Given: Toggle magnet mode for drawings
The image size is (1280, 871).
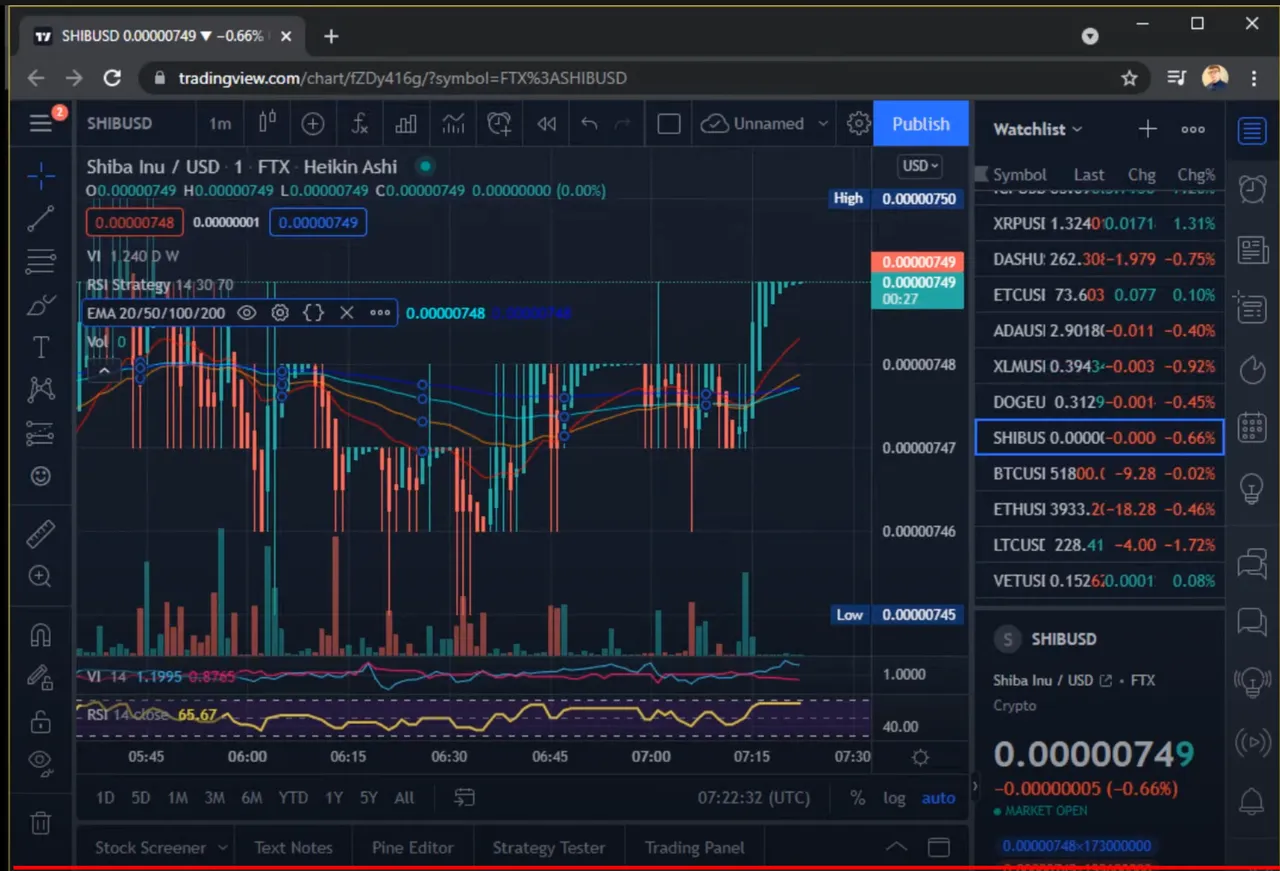Looking at the screenshot, I should tap(41, 634).
